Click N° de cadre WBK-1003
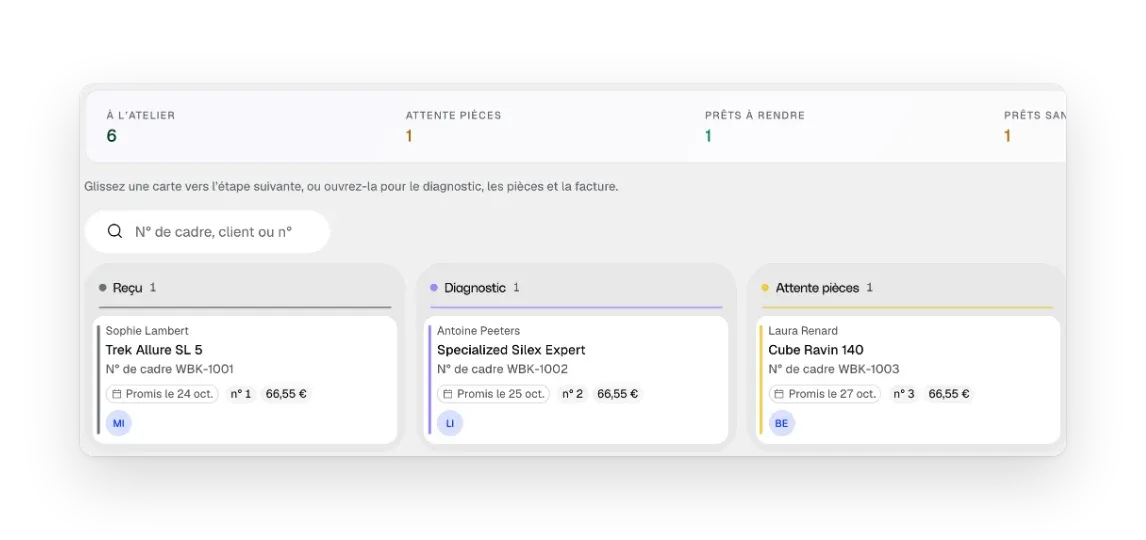 pos(834,369)
